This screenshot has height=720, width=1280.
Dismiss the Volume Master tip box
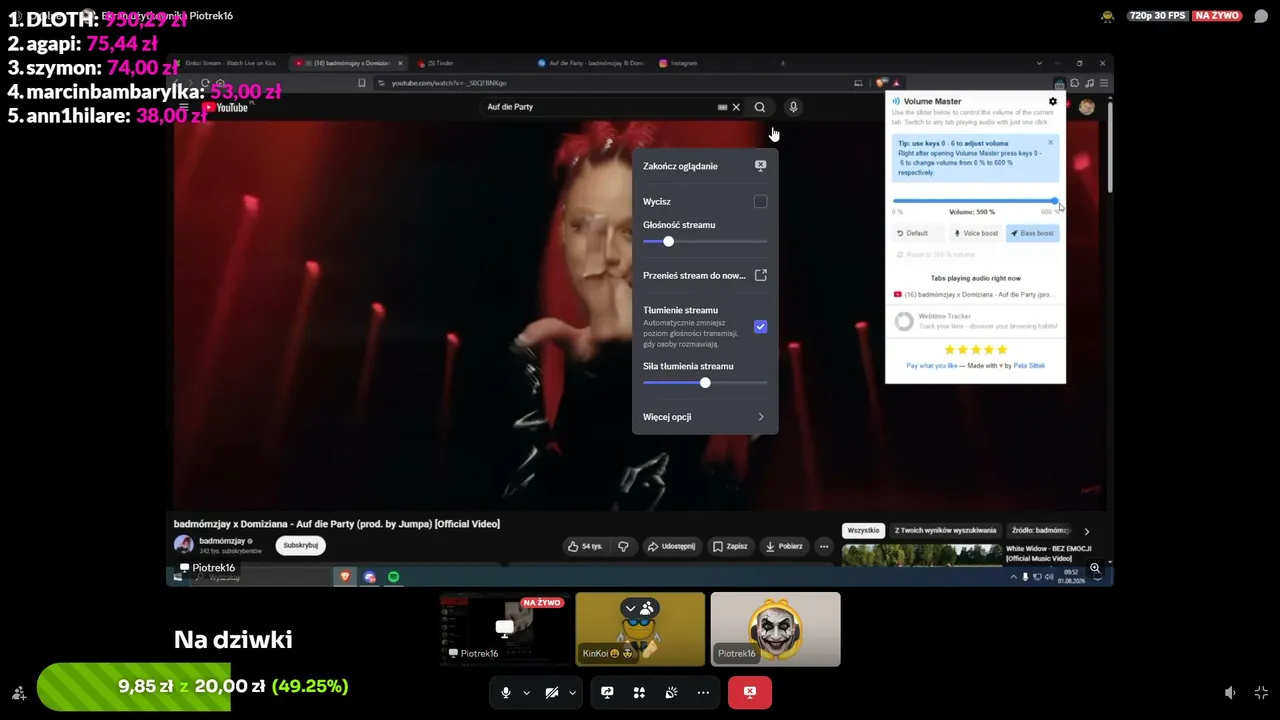tap(1050, 142)
